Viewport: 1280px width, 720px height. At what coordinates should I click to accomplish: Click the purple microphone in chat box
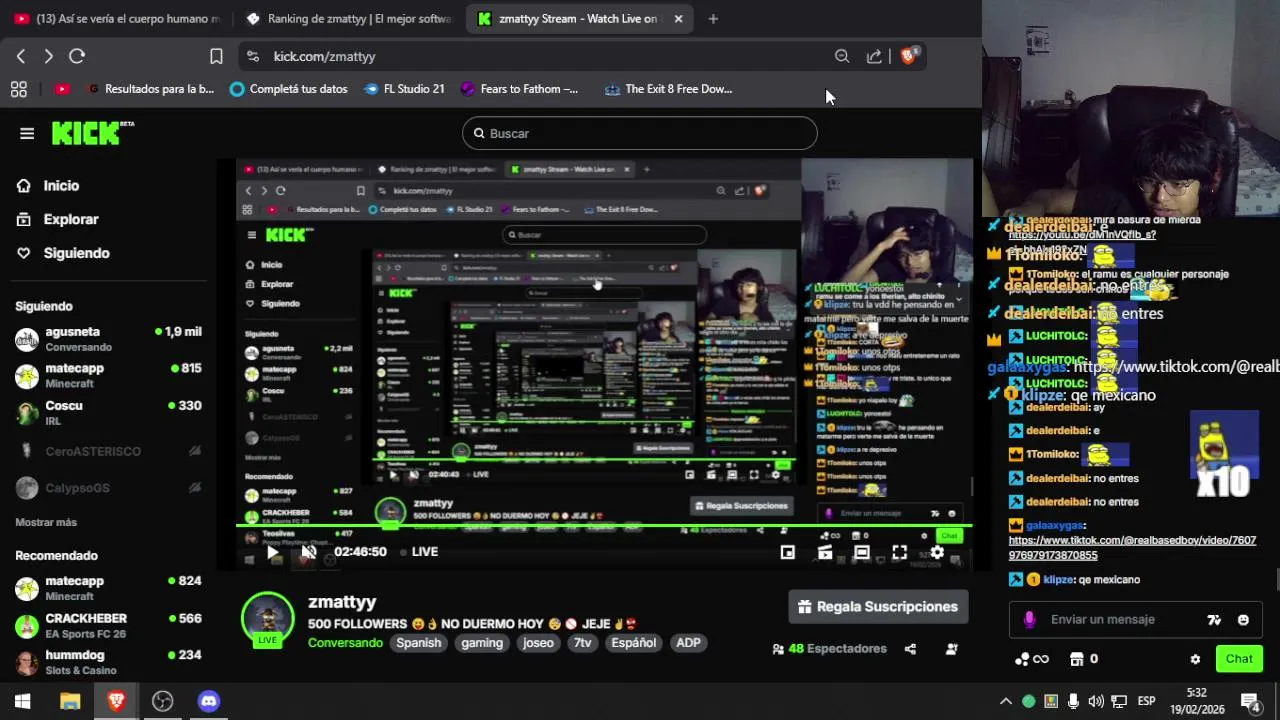tap(1029, 620)
